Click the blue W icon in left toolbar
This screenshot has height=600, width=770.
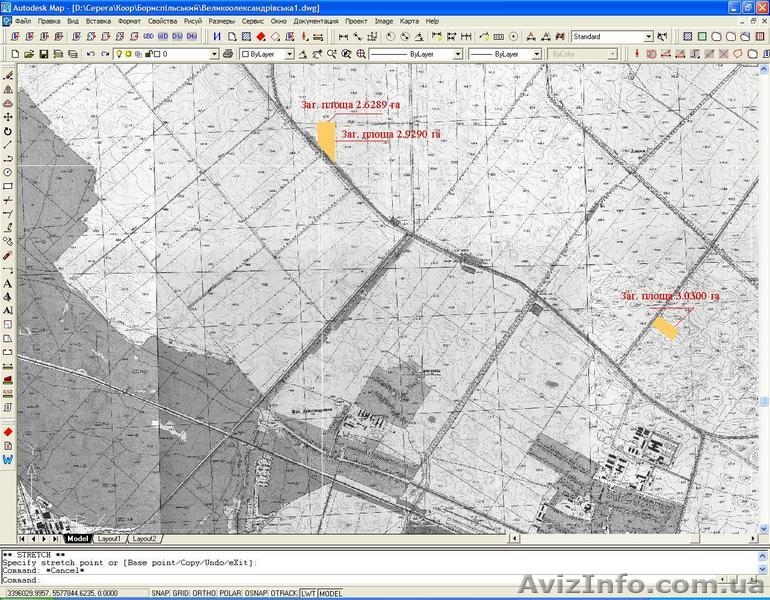pyautogui.click(x=8, y=459)
